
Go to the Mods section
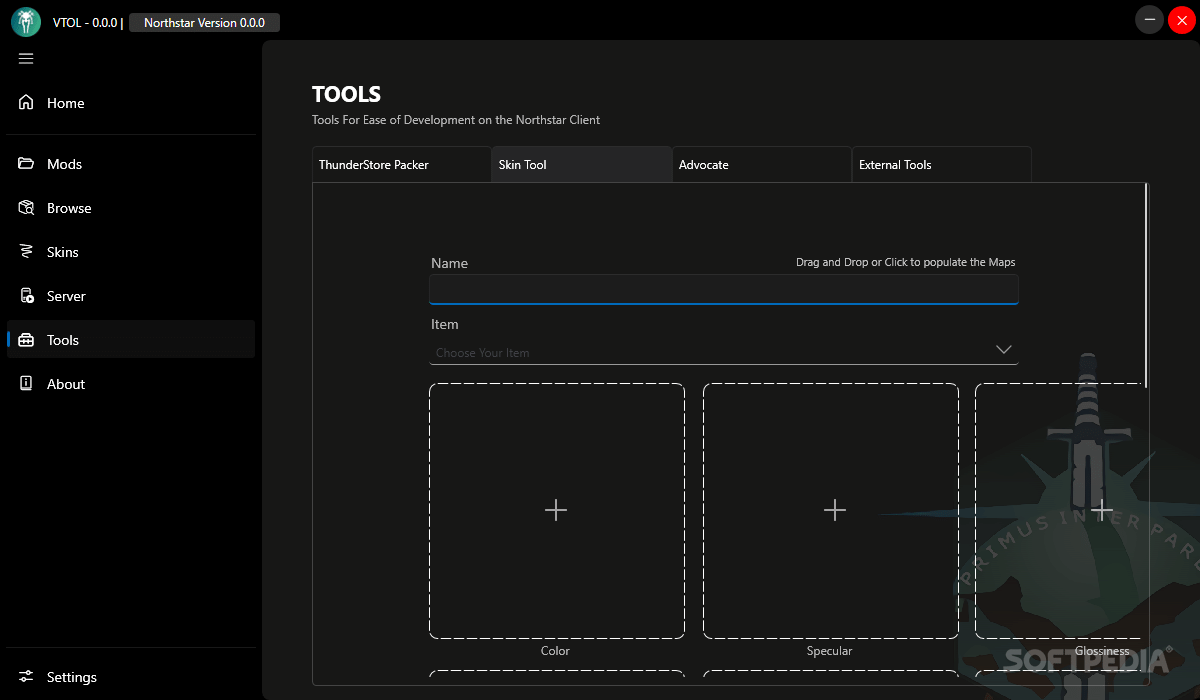pos(131,164)
